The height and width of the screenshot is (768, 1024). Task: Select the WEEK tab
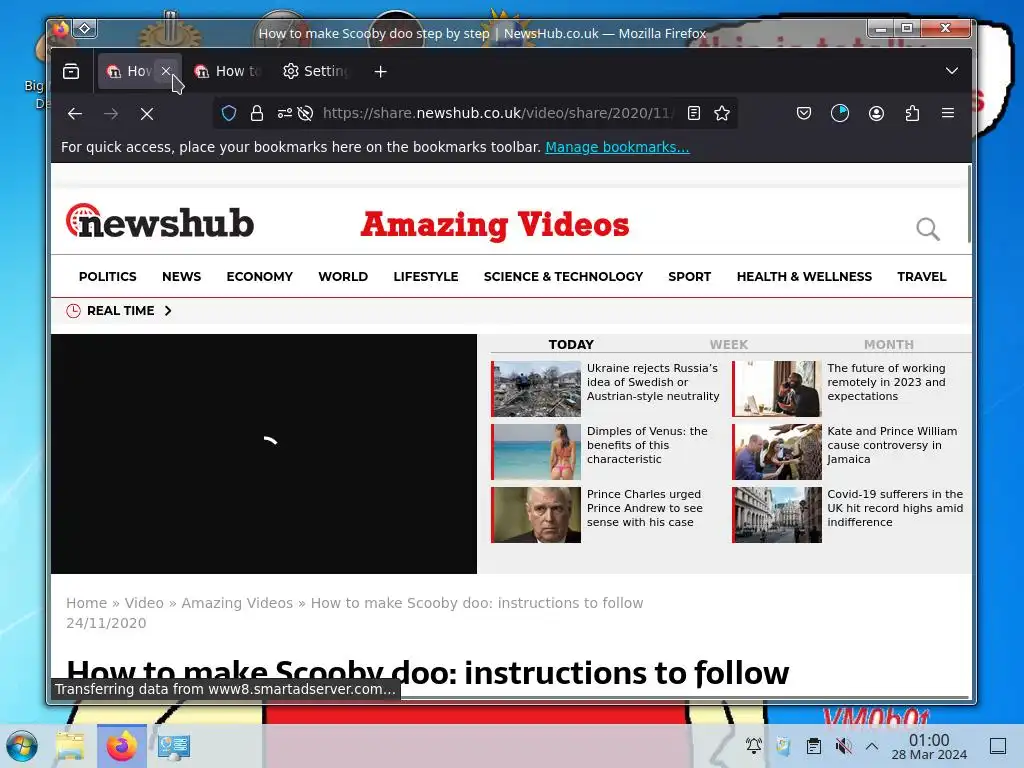click(729, 344)
